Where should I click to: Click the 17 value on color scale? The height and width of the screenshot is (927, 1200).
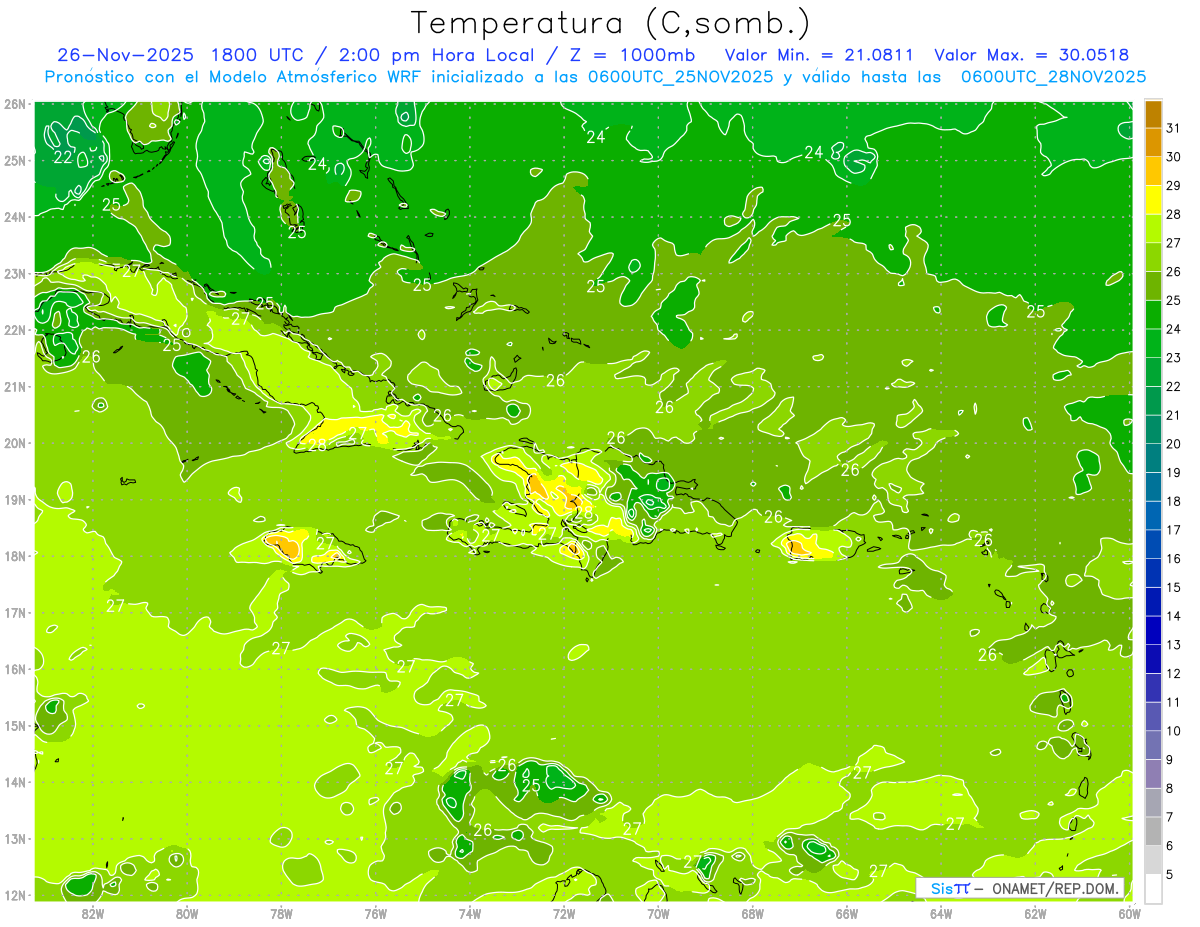tap(1173, 529)
